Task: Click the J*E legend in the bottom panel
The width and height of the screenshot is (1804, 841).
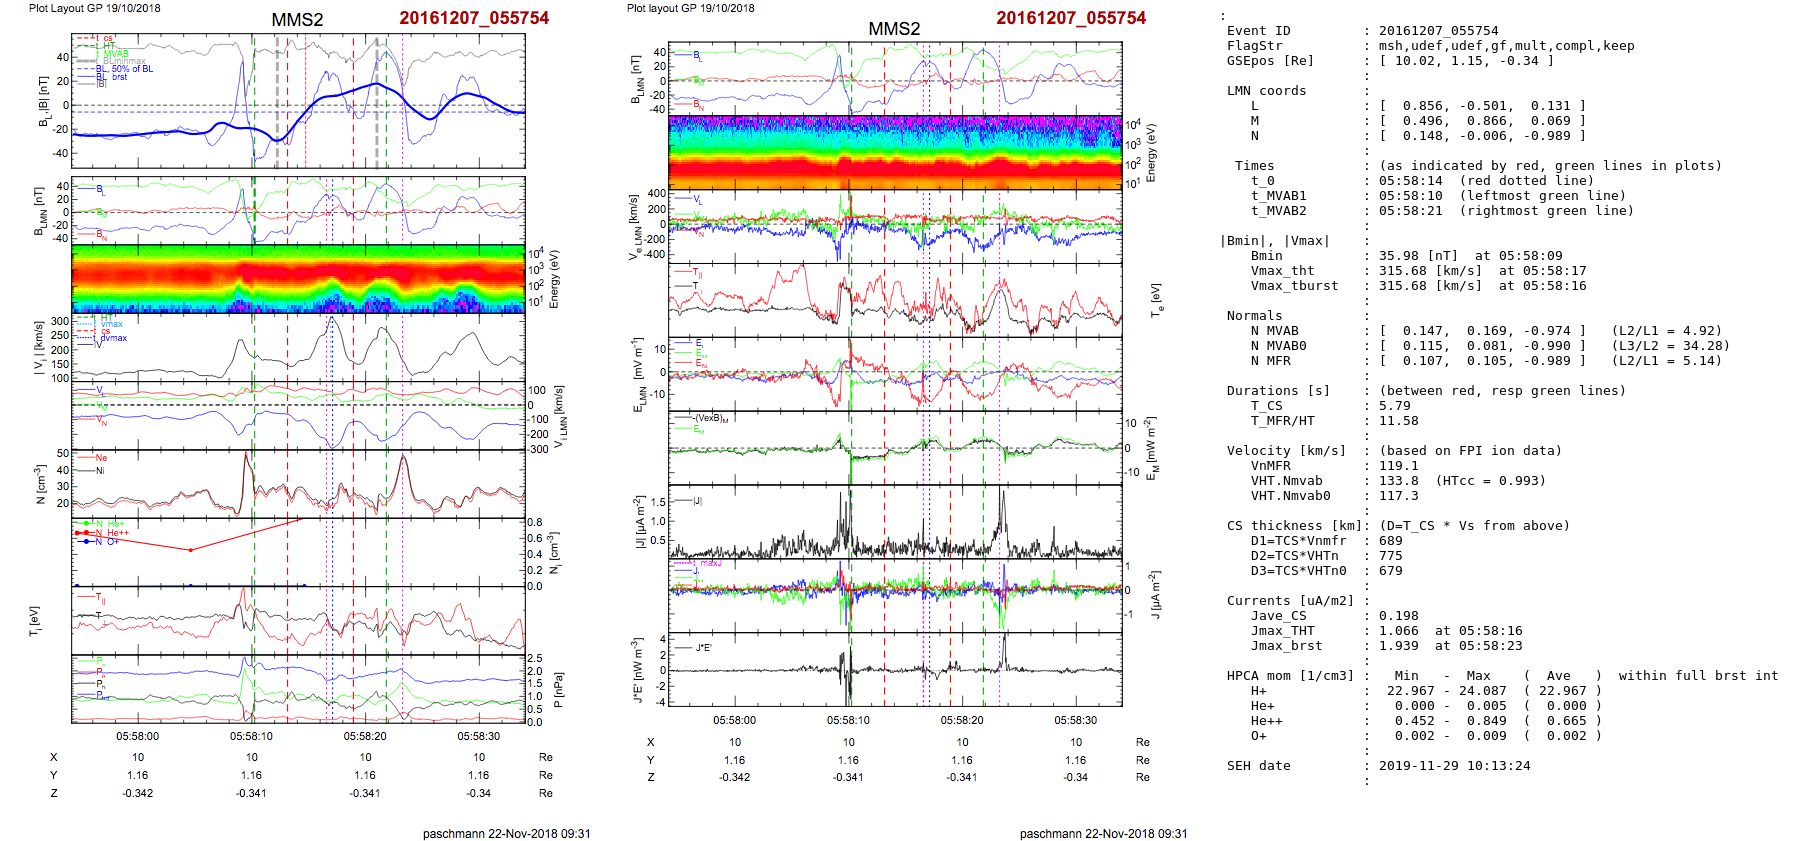Action: (x=703, y=648)
